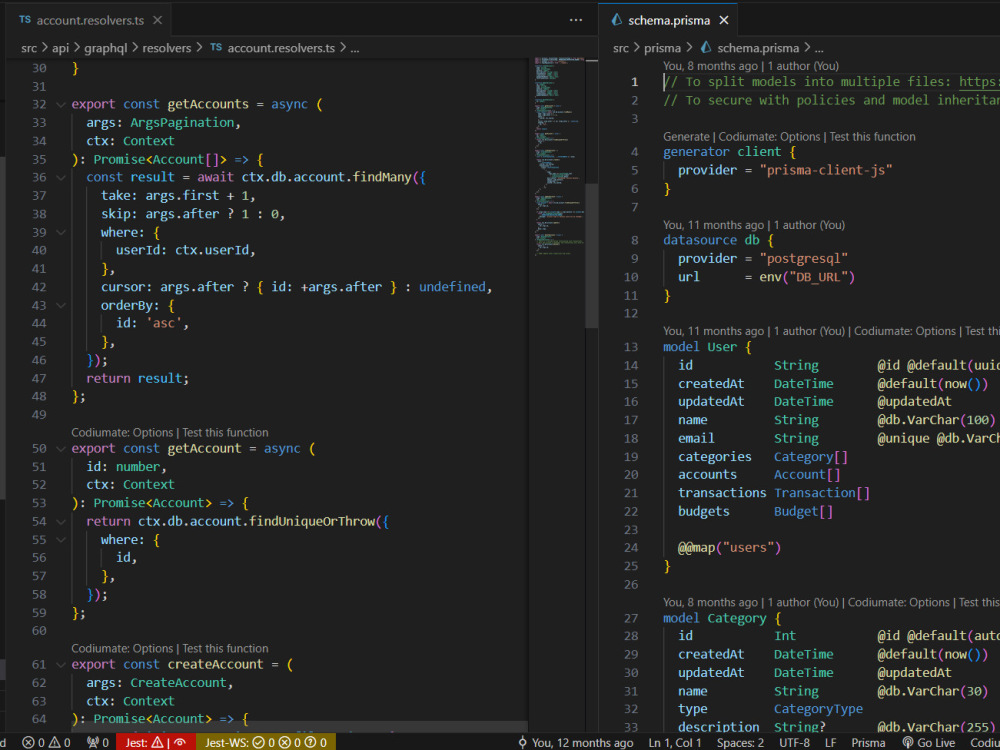Click 'src' breadcrumb in left editor
Screen dimensions: 1000x750
pos(29,48)
